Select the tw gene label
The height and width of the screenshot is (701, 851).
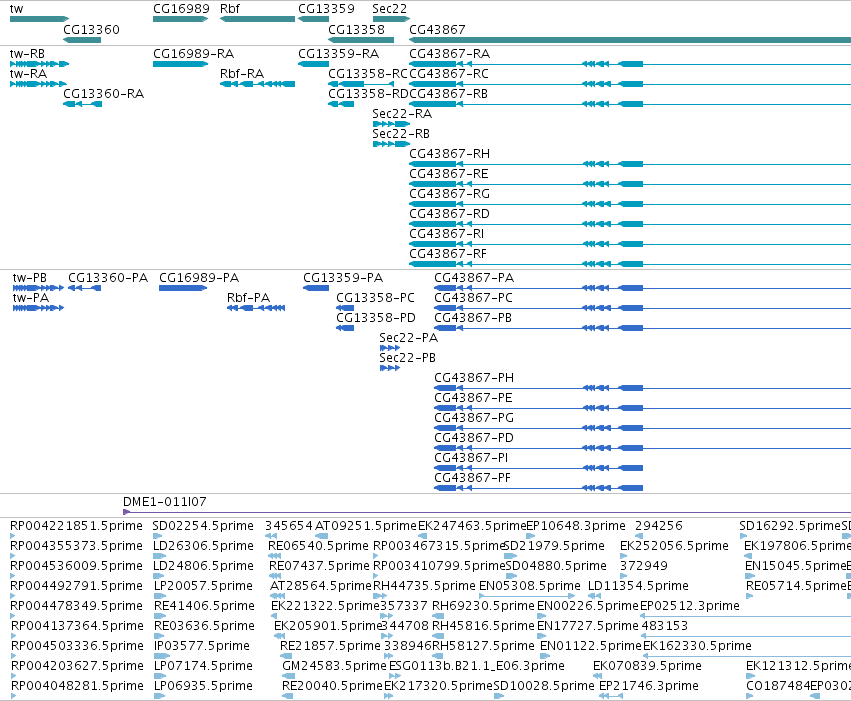(16, 9)
